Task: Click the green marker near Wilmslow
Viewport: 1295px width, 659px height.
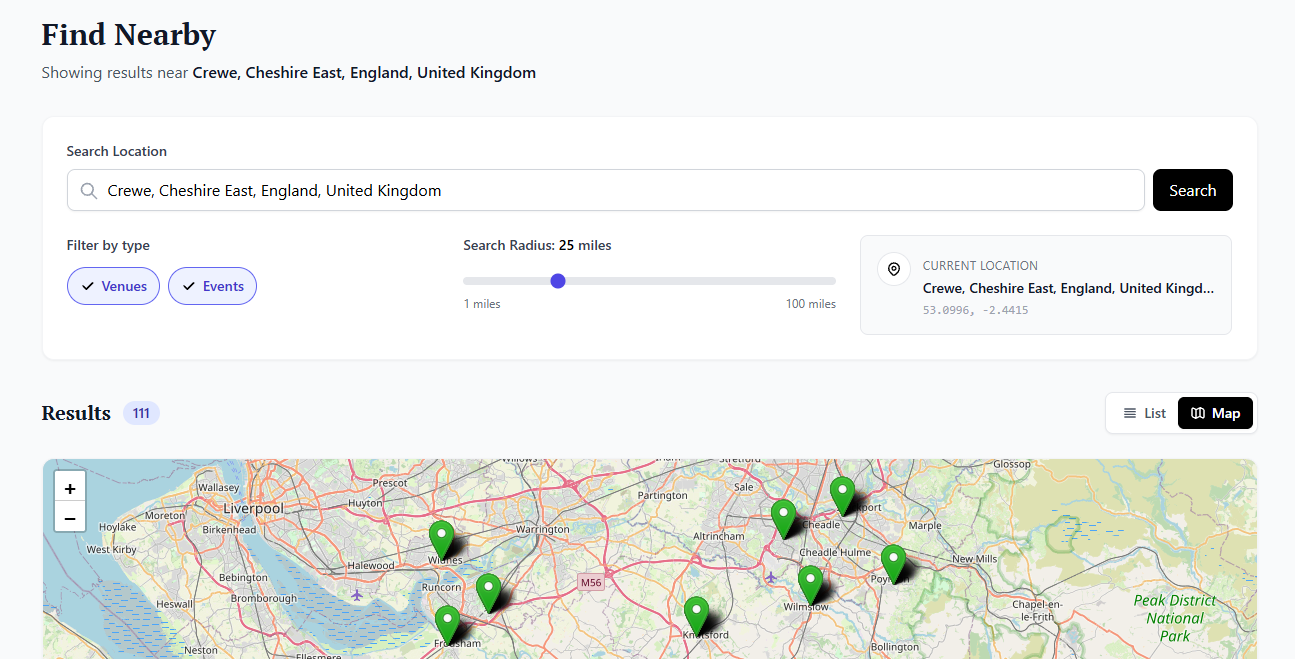Action: point(810,585)
